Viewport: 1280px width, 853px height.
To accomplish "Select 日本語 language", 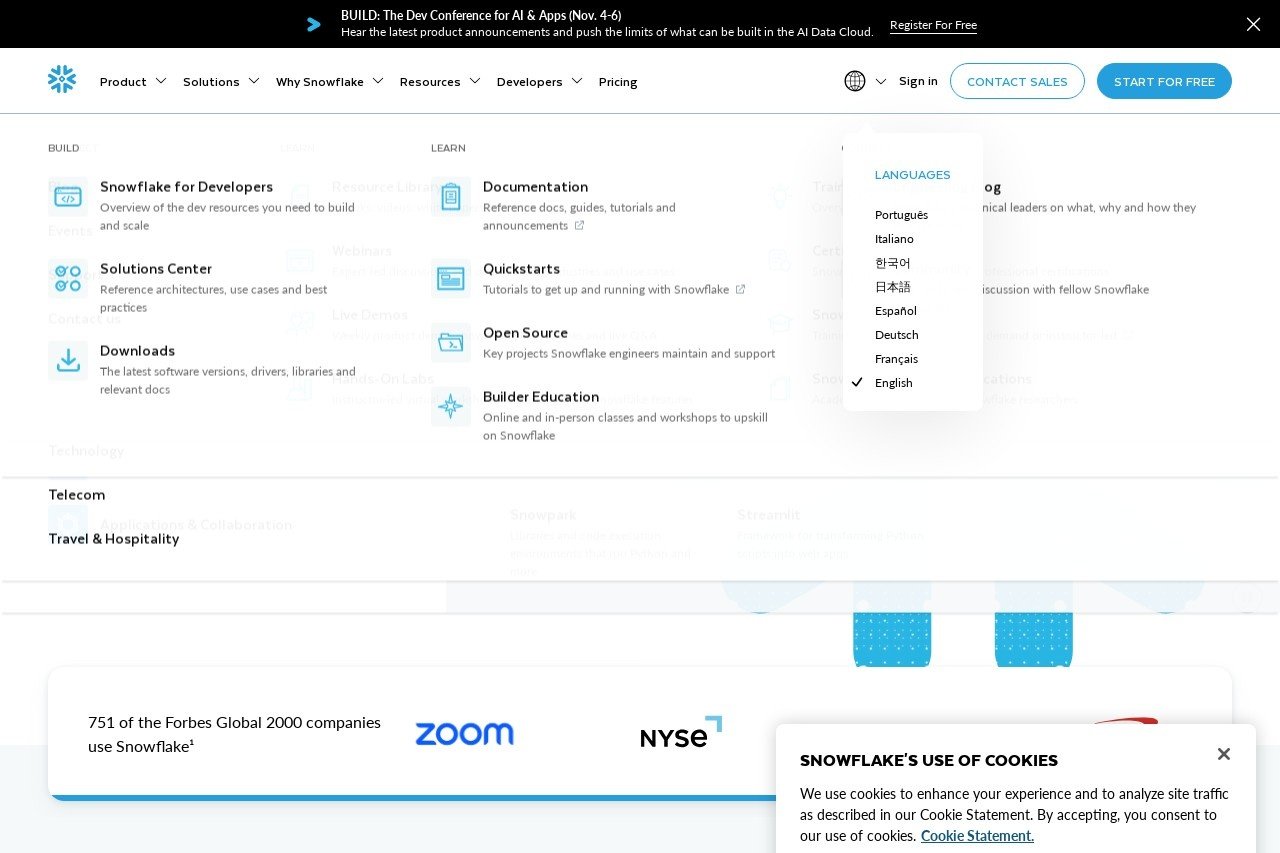I will (x=893, y=287).
